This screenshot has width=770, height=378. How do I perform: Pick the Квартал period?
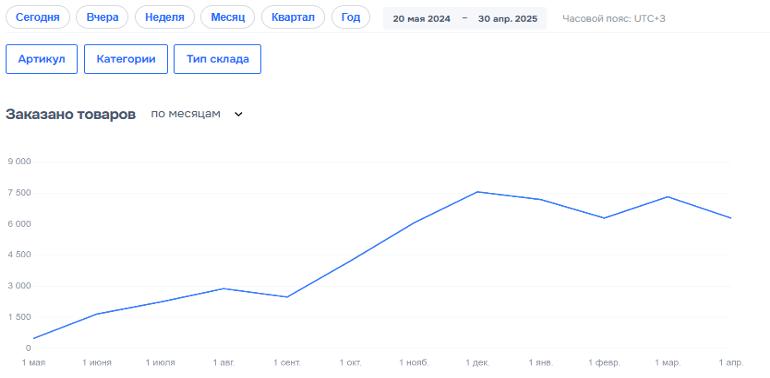tap(293, 18)
